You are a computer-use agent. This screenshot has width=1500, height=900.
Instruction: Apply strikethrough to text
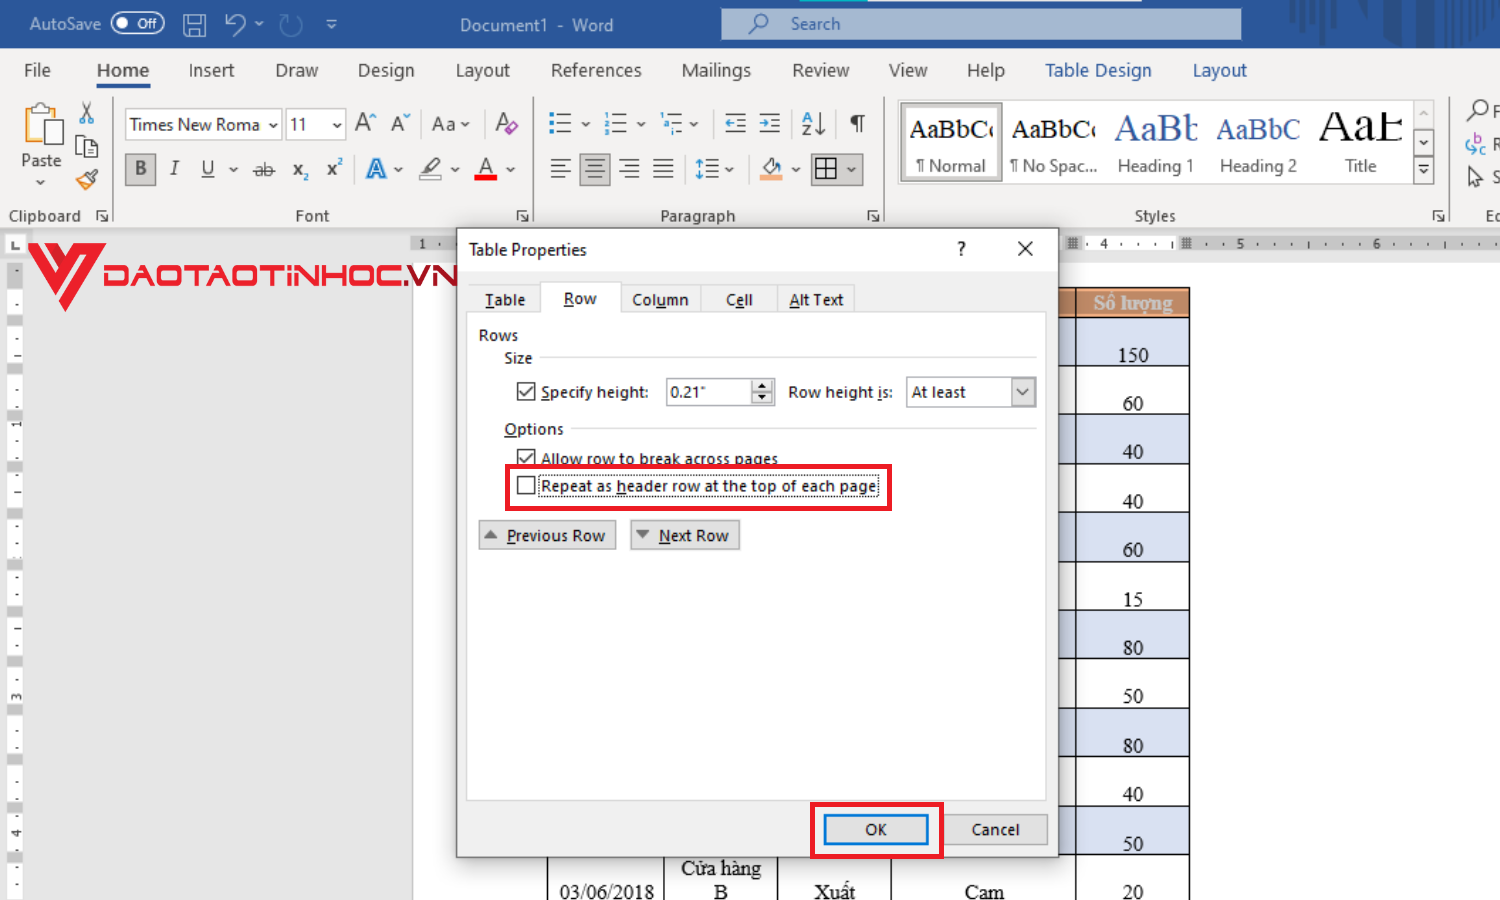pos(264,169)
